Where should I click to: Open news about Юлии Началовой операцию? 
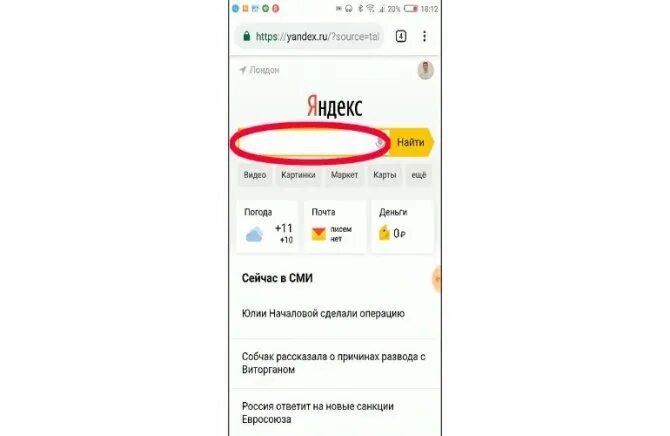click(x=323, y=314)
